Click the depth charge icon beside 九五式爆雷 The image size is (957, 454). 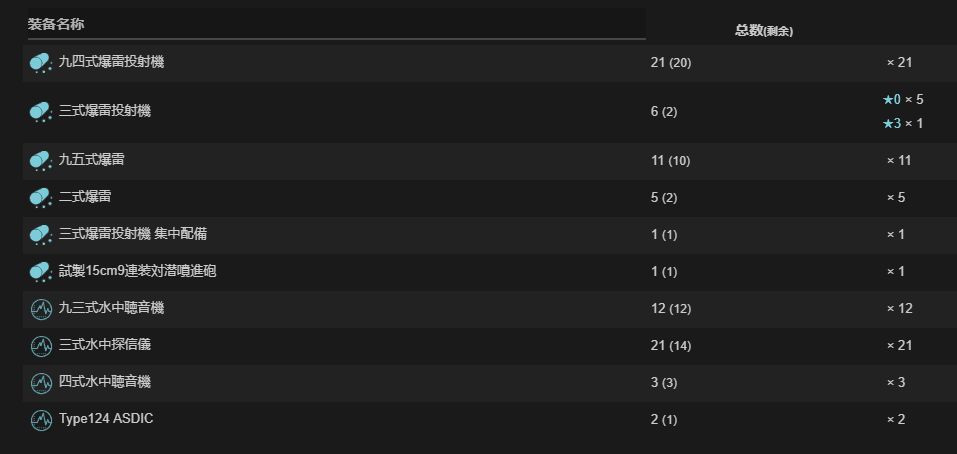[x=41, y=160]
